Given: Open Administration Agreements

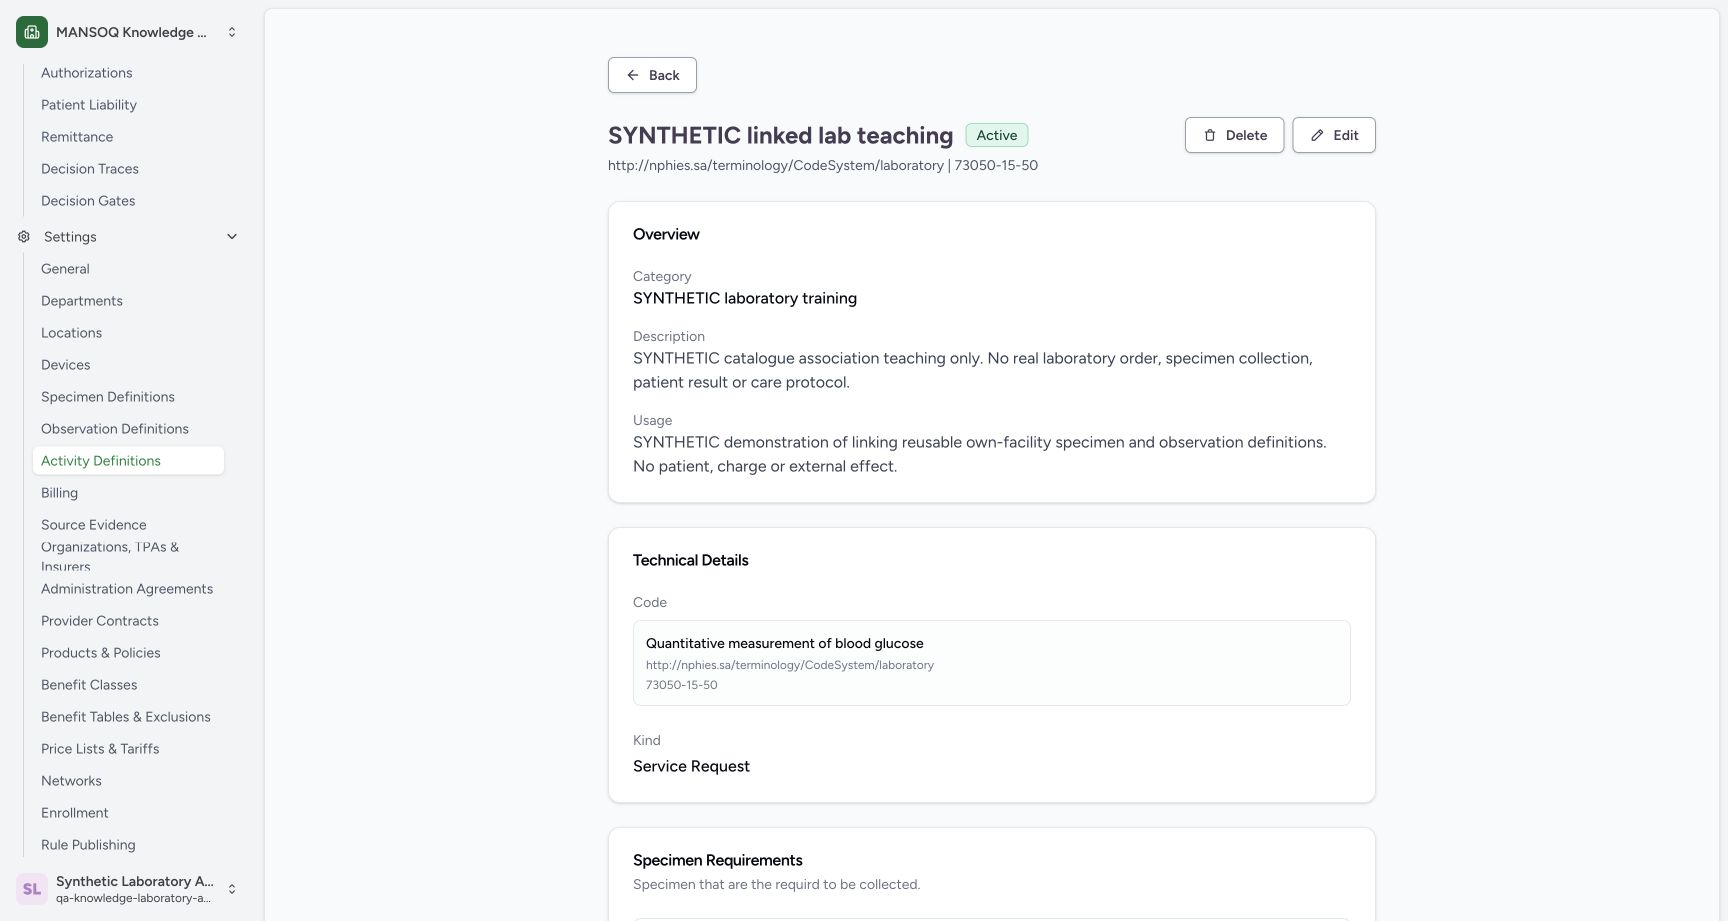Looking at the screenshot, I should [127, 589].
